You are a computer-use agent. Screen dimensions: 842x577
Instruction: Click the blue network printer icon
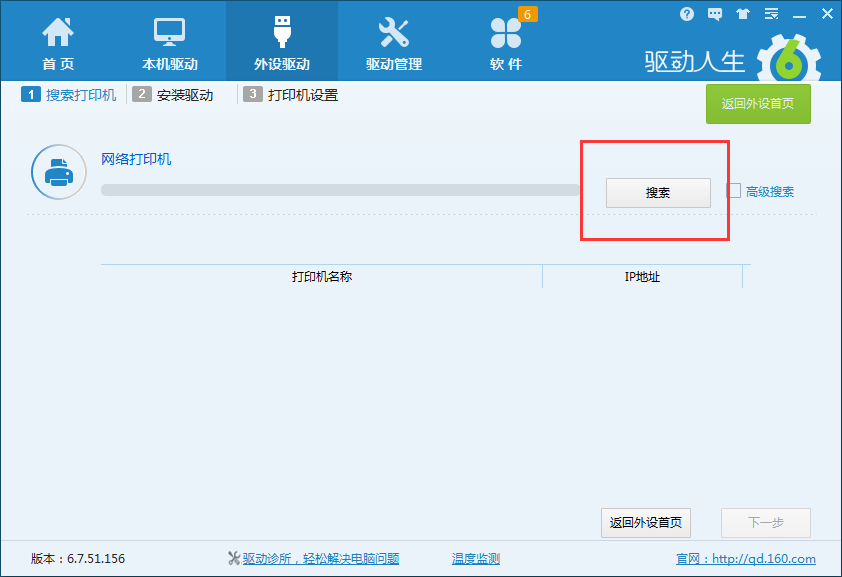tap(58, 172)
